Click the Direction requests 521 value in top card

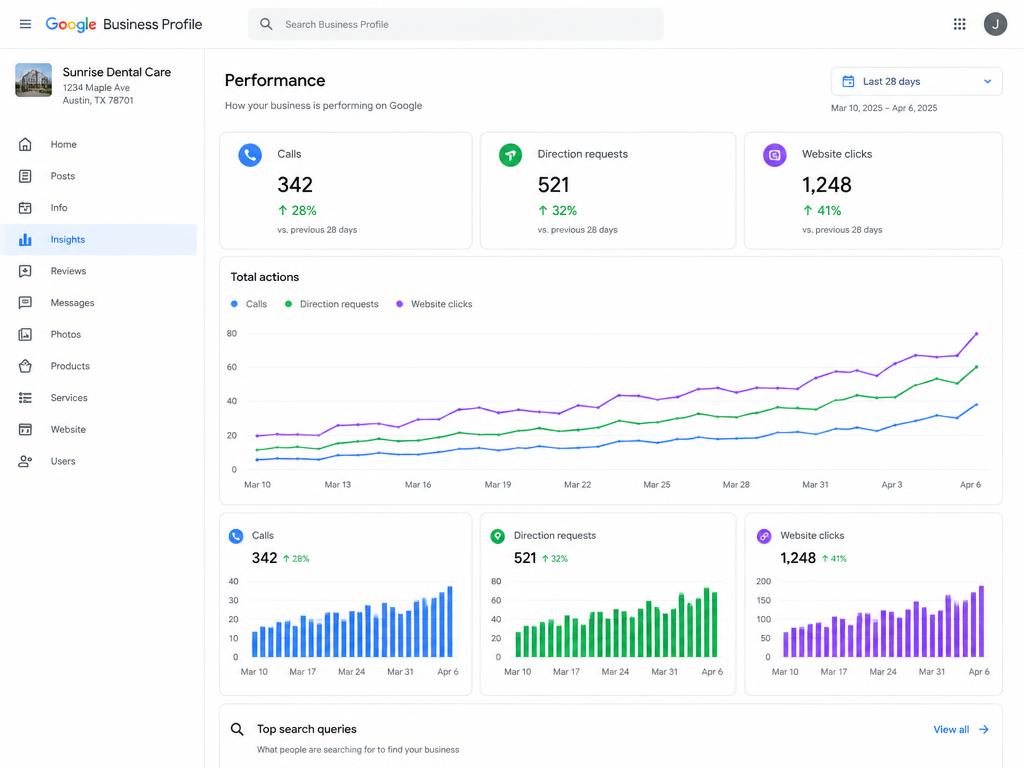coord(554,185)
